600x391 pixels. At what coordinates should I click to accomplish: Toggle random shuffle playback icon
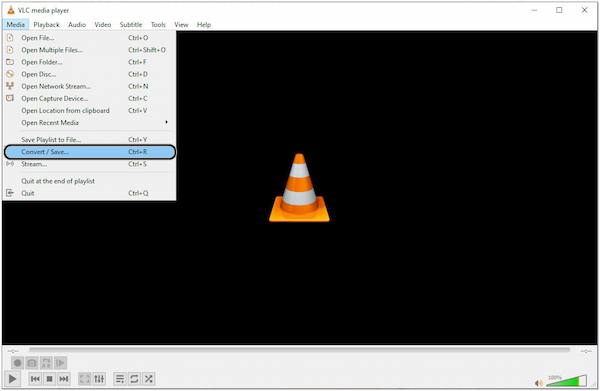click(x=148, y=379)
